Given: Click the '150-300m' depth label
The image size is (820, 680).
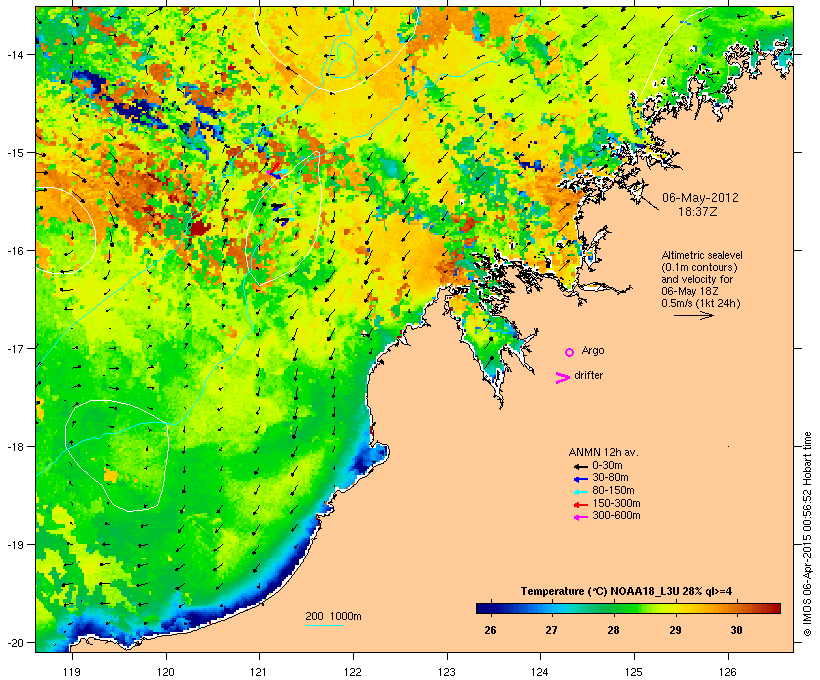Looking at the screenshot, I should tap(616, 504).
